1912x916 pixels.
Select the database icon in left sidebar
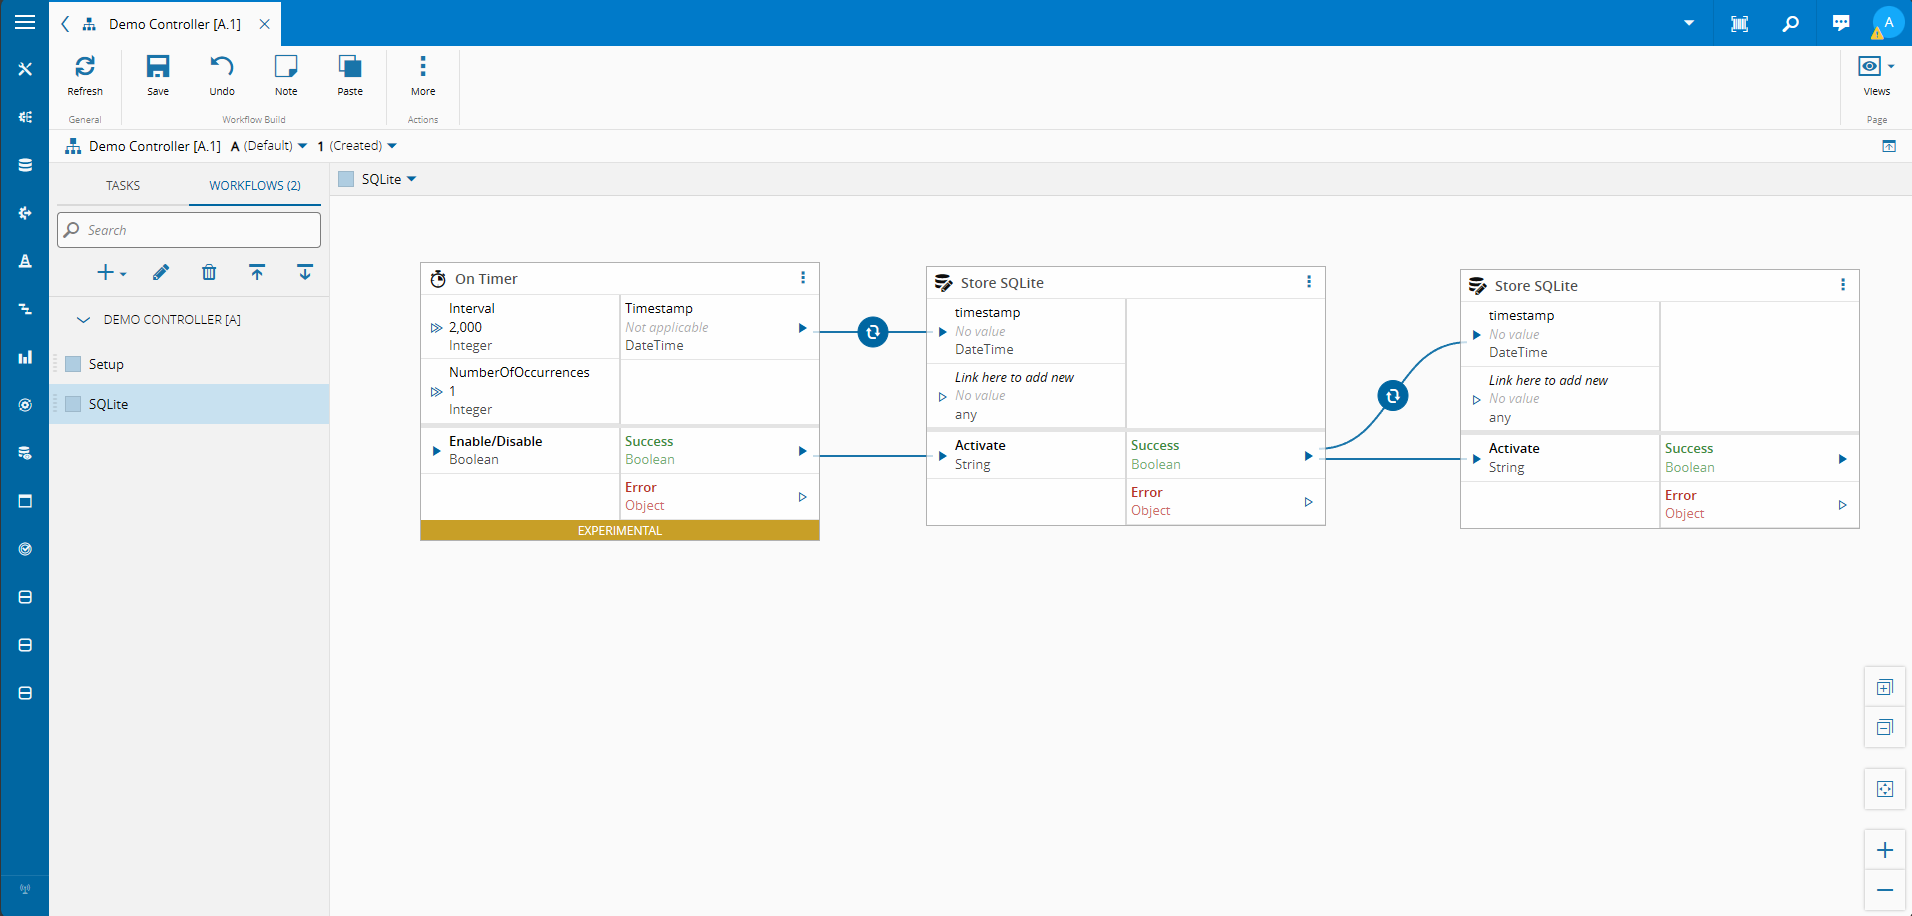click(x=25, y=165)
